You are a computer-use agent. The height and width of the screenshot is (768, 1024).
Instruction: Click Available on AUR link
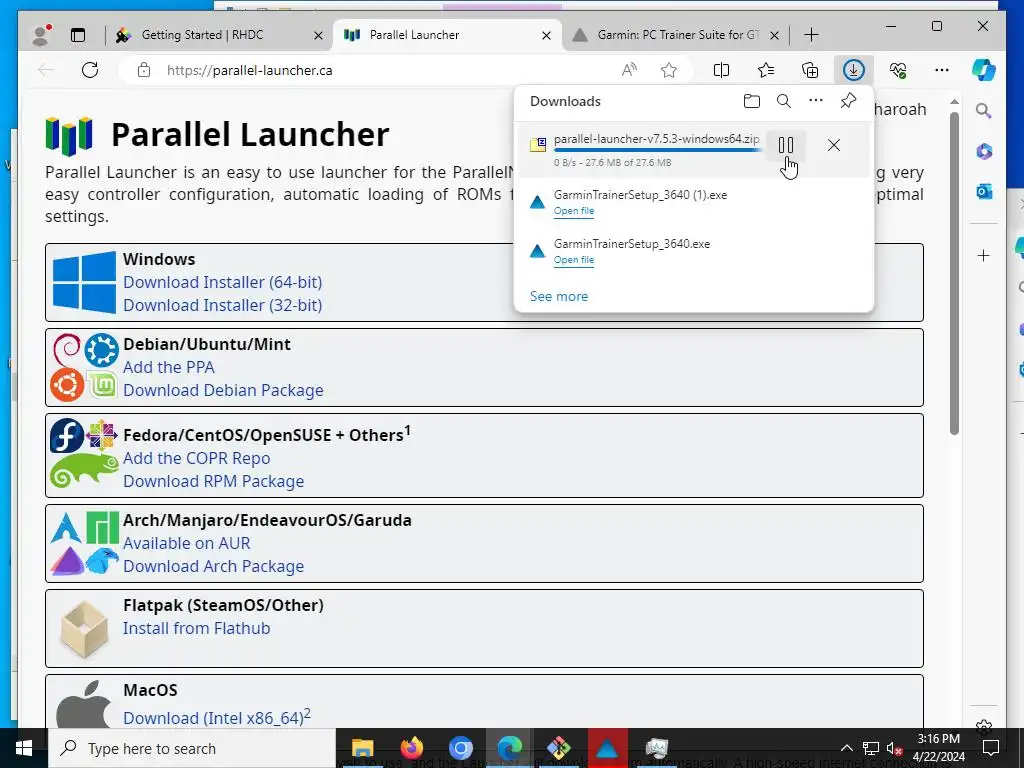click(187, 543)
